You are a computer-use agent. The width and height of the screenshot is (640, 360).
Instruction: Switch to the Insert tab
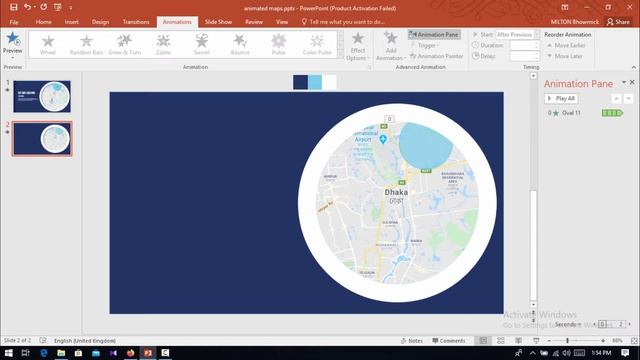tap(71, 22)
